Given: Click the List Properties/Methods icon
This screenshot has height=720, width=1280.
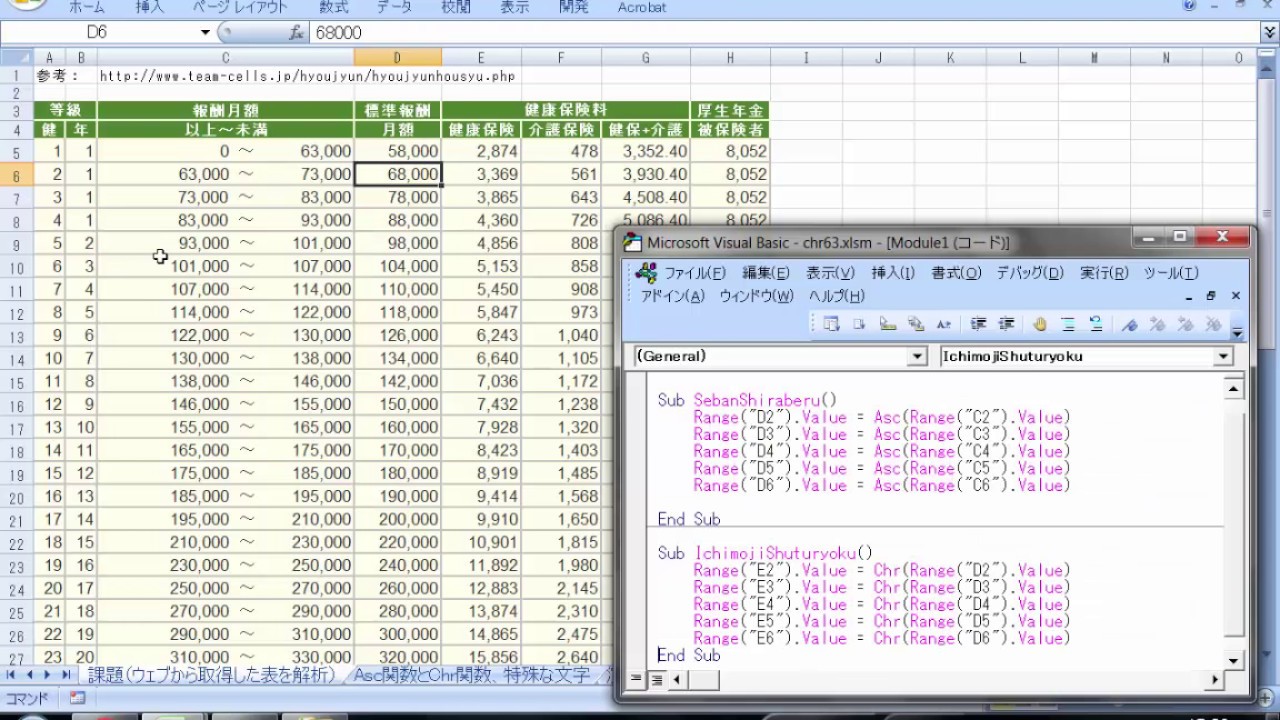Looking at the screenshot, I should 831,324.
